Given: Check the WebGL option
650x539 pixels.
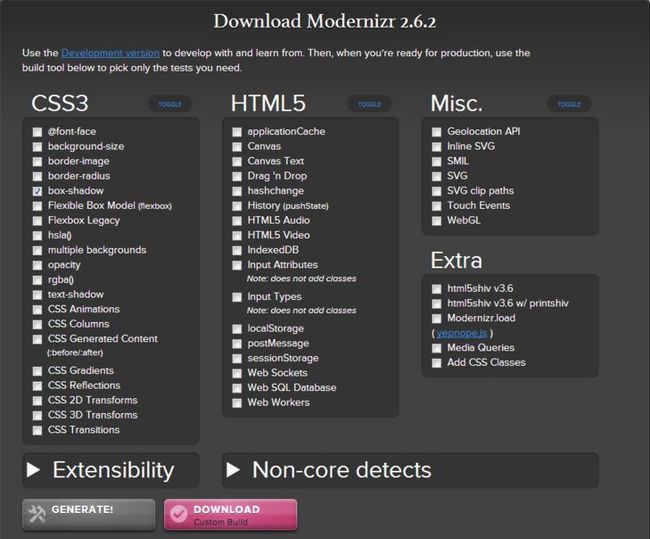Looking at the screenshot, I should click(x=437, y=221).
